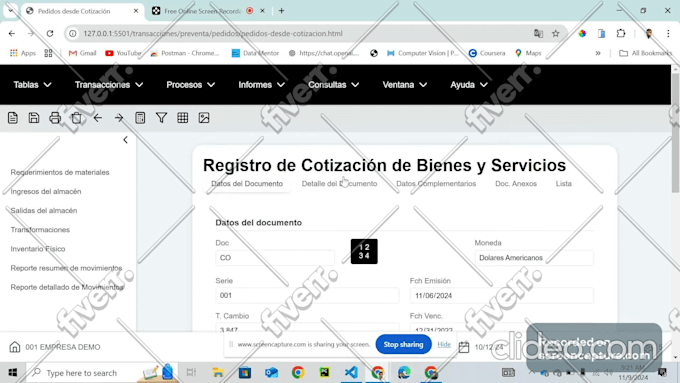Open File Explorer from taskbar
The image size is (680, 383).
pos(218,373)
